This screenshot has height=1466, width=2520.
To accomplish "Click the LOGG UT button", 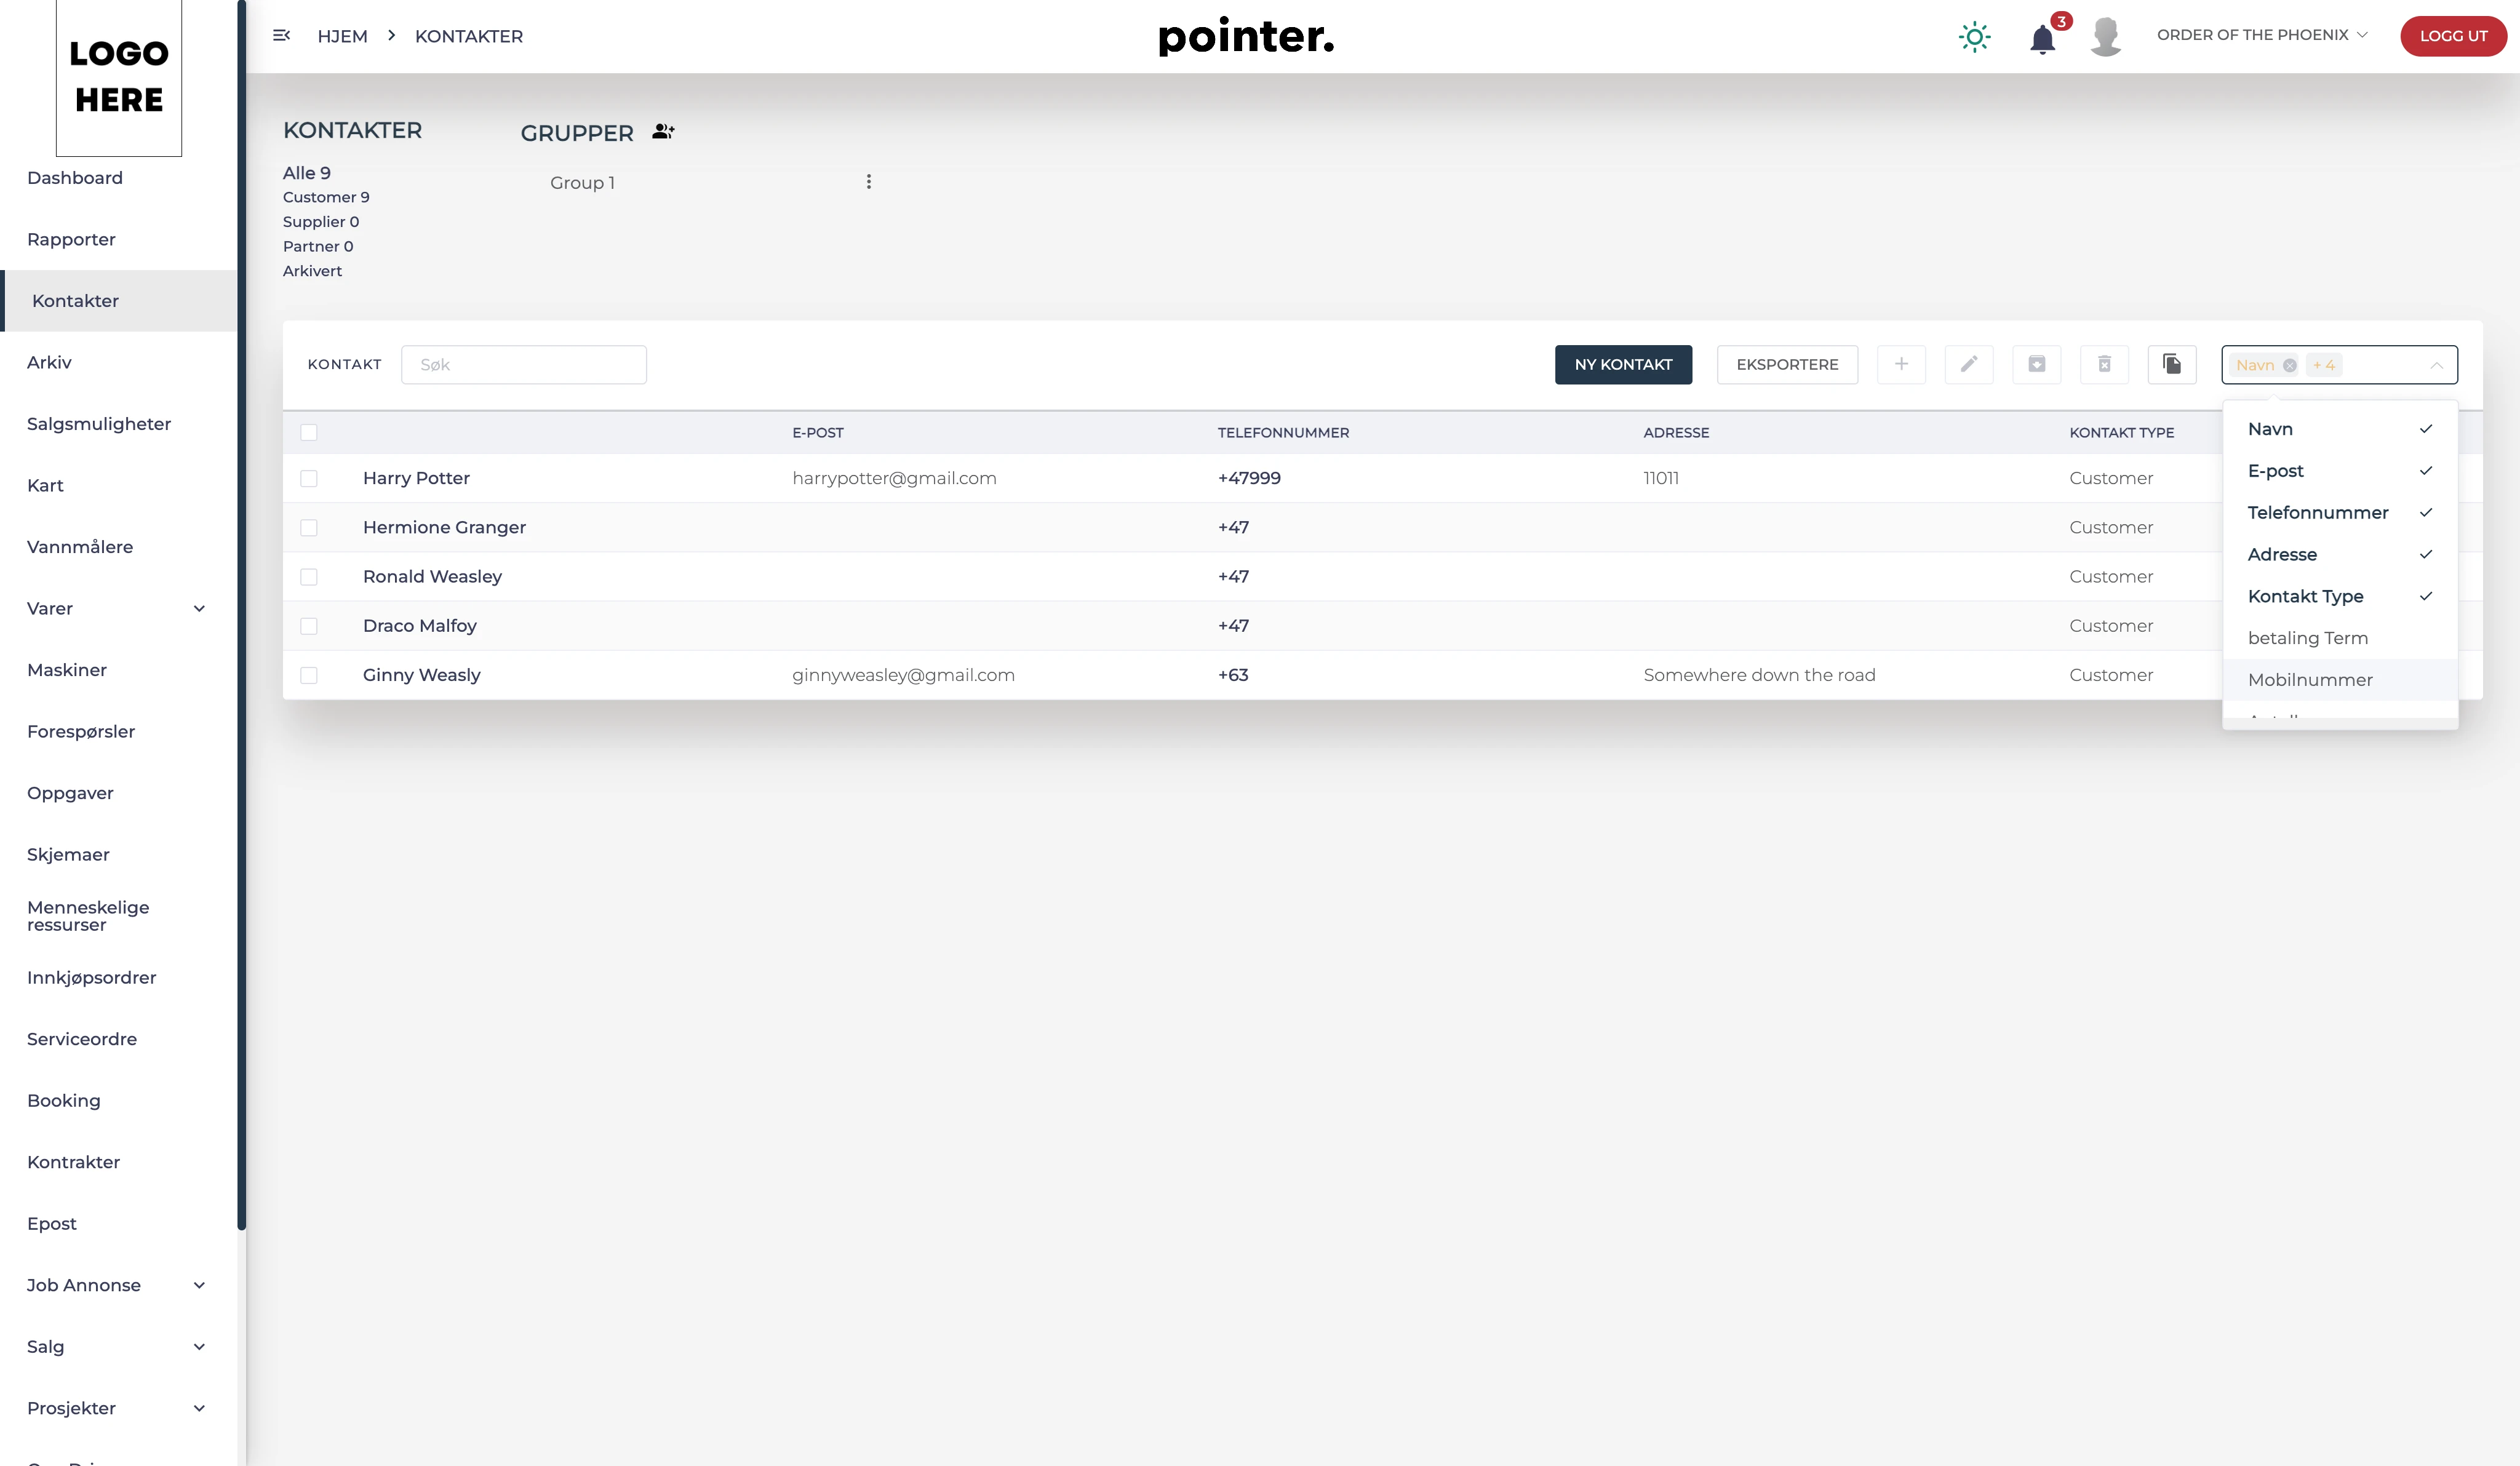I will [2453, 36].
